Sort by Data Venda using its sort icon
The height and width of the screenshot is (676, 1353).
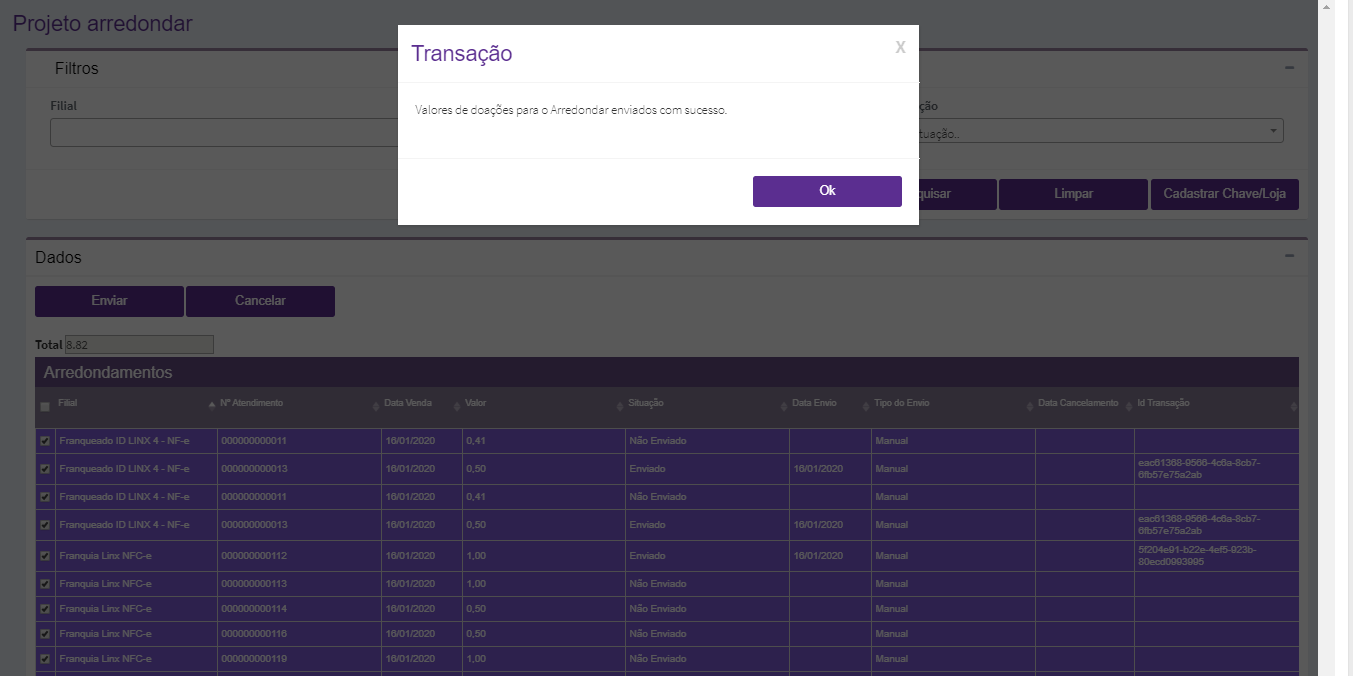[456, 407]
